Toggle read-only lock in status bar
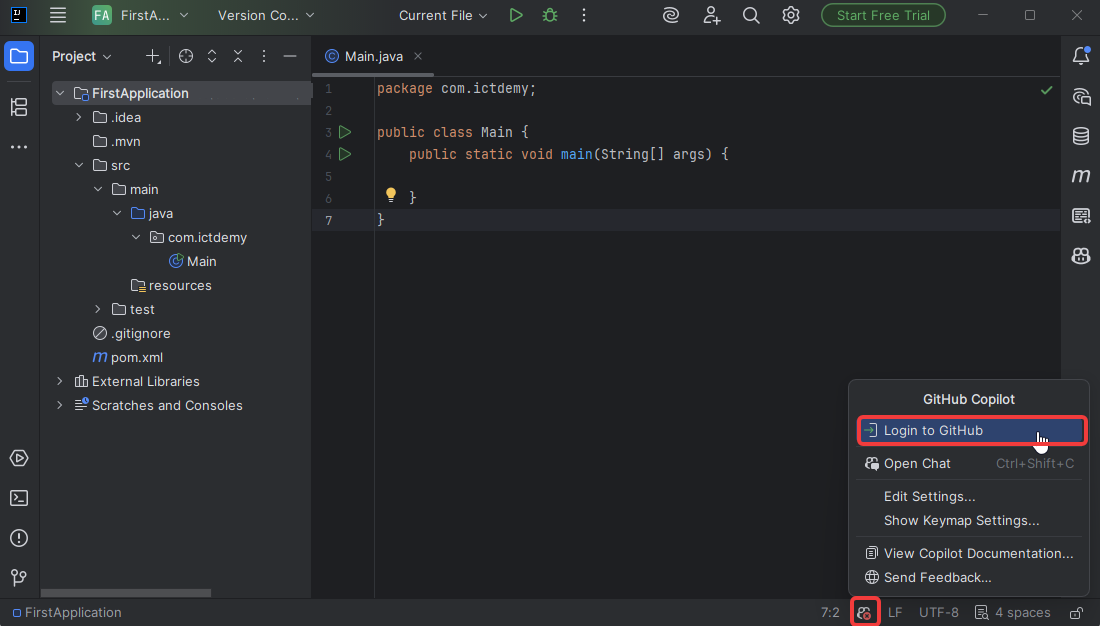Screen dimensions: 1100x626 click(1075, 613)
